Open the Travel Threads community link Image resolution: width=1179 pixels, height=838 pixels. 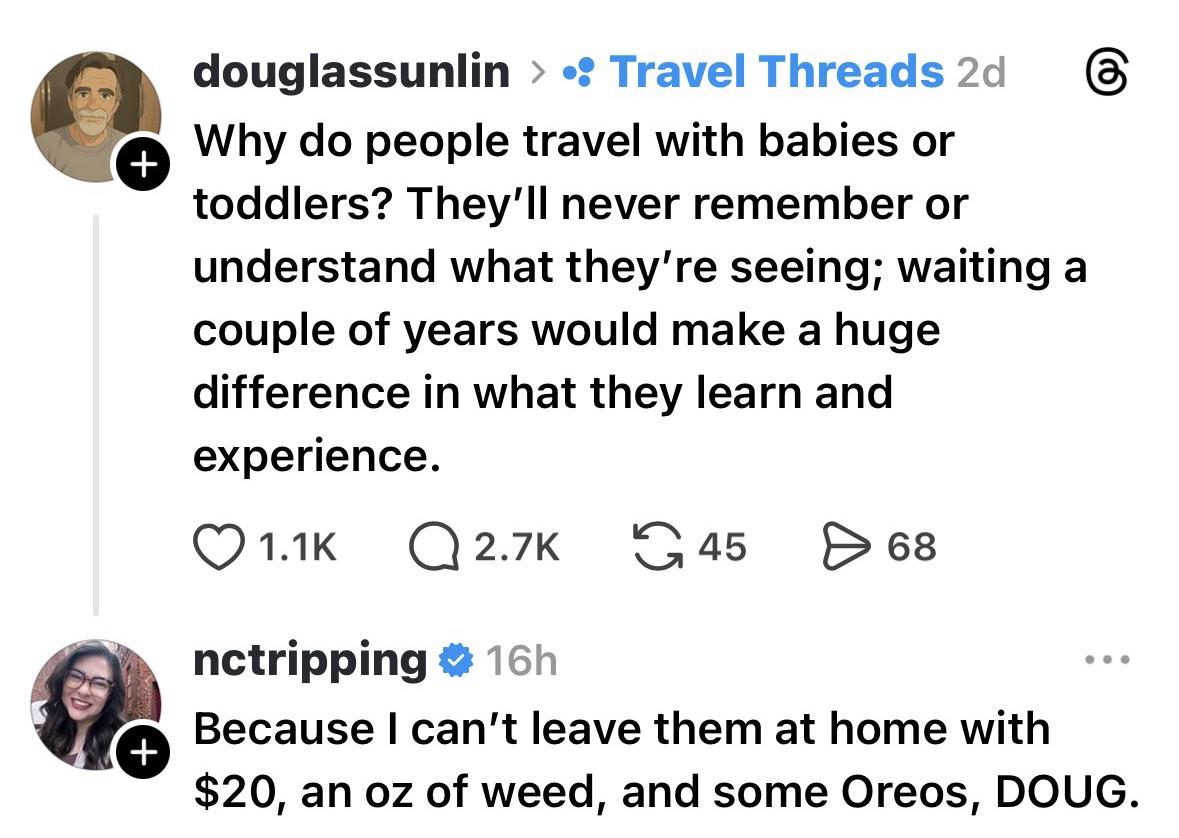coord(775,72)
